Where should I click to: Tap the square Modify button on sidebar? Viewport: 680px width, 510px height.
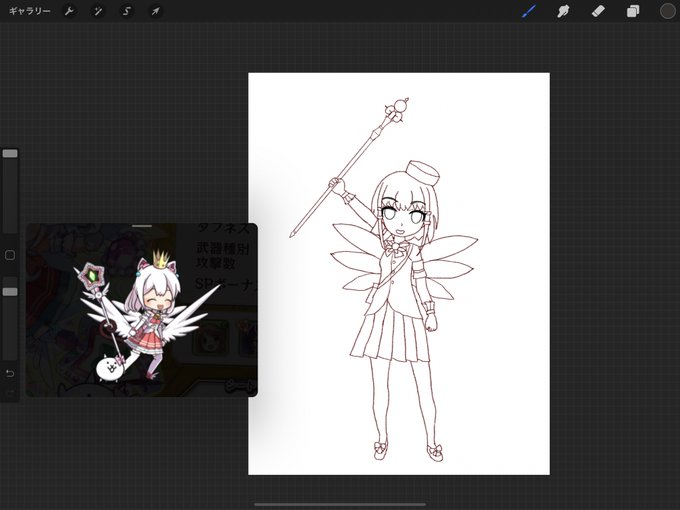tap(10, 255)
